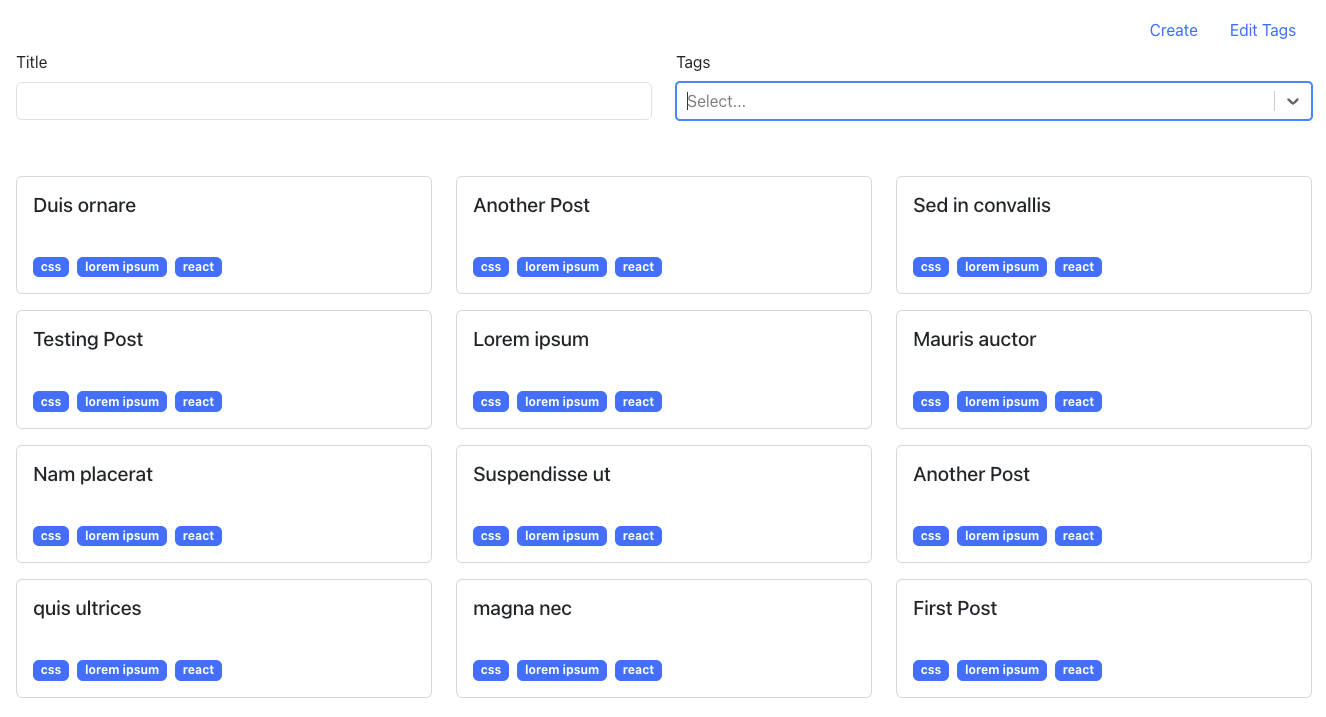Viewport: 1326px width, 717px height.
Task: Open the Suspendisse ut post card
Action: click(x=664, y=504)
